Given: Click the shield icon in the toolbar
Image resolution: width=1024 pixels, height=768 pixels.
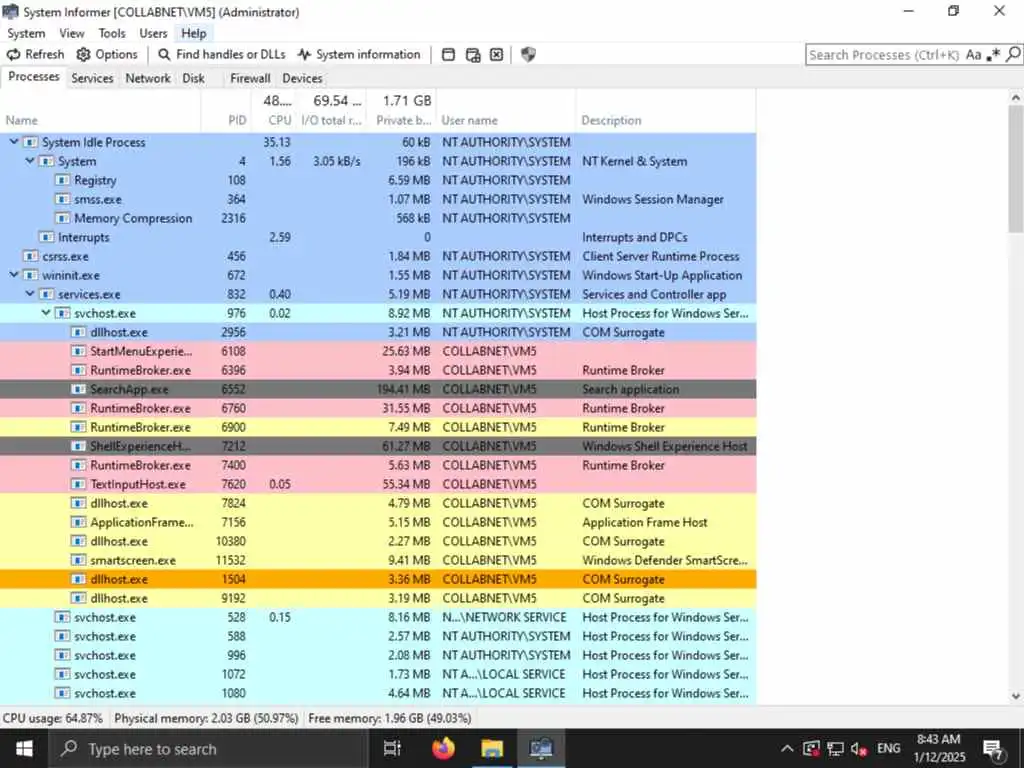Looking at the screenshot, I should [528, 54].
